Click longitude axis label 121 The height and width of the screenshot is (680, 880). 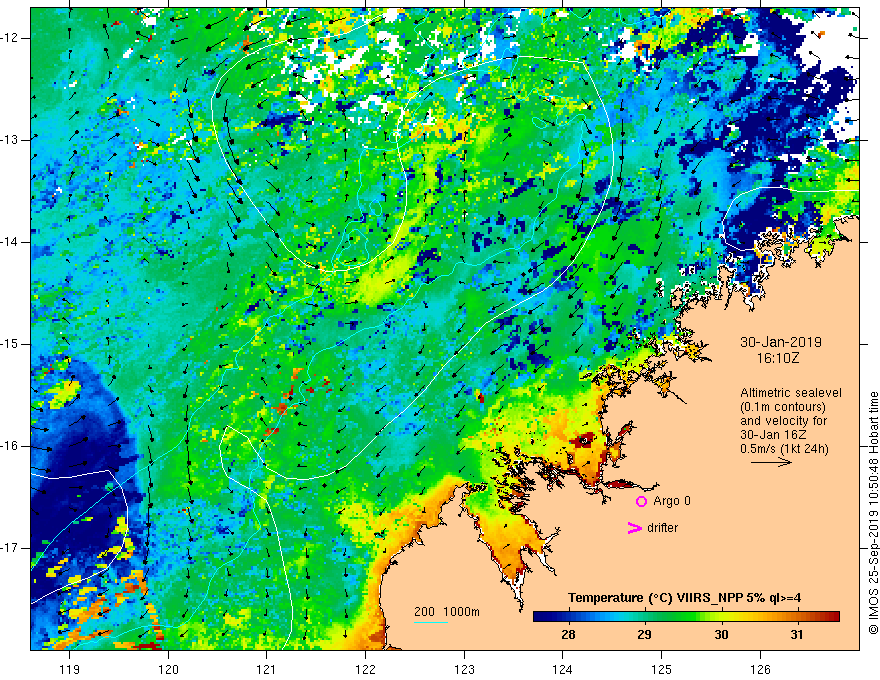coord(267,669)
